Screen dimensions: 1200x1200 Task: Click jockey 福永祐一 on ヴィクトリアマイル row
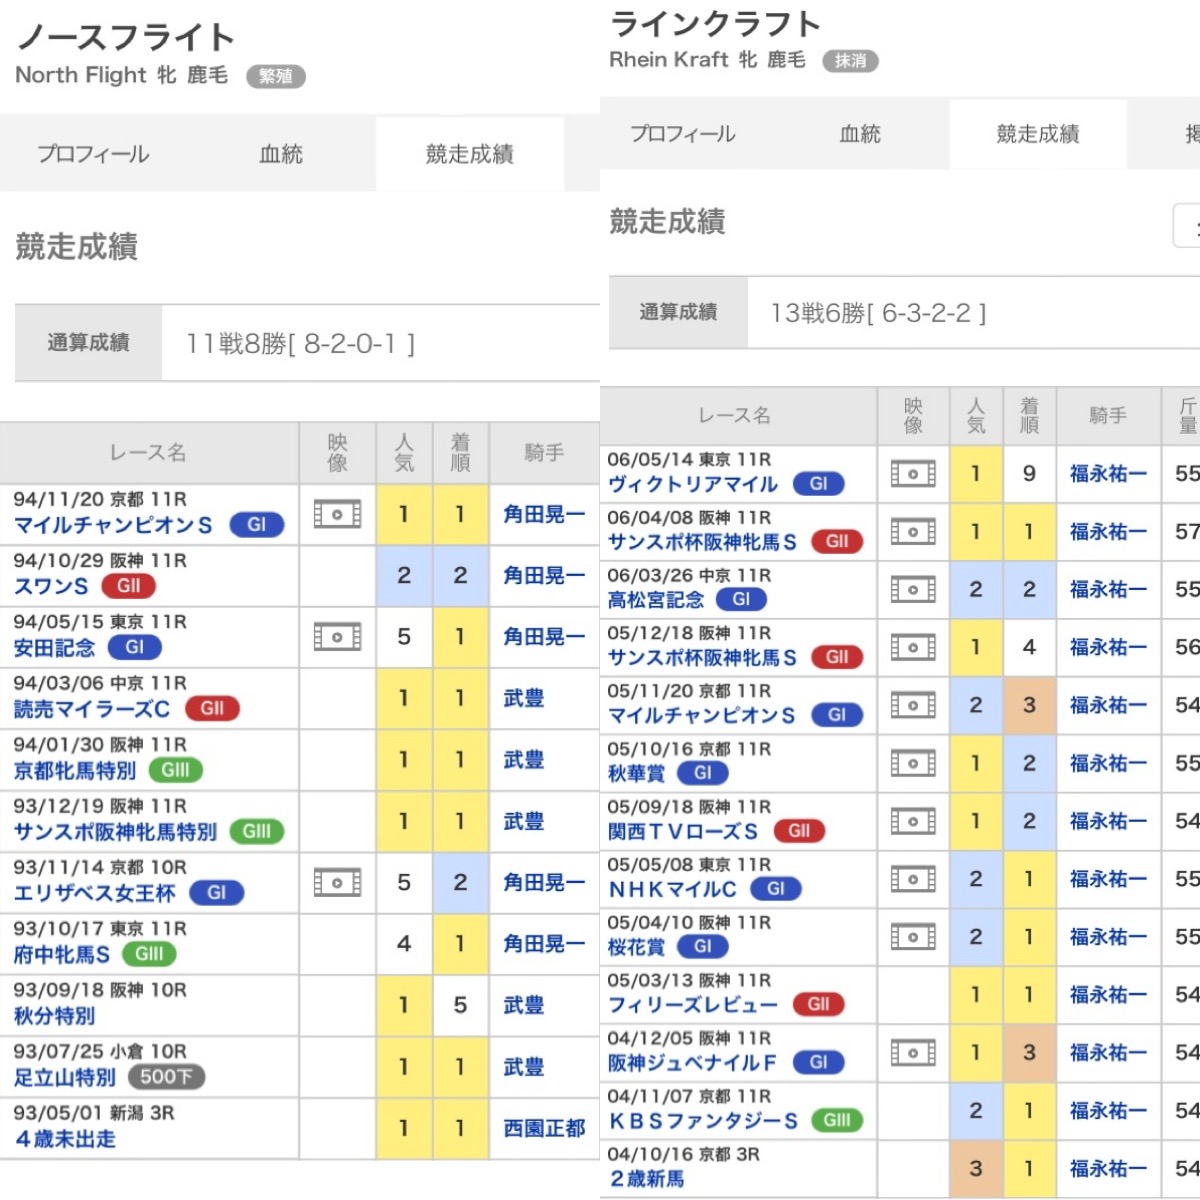[x=1108, y=474]
